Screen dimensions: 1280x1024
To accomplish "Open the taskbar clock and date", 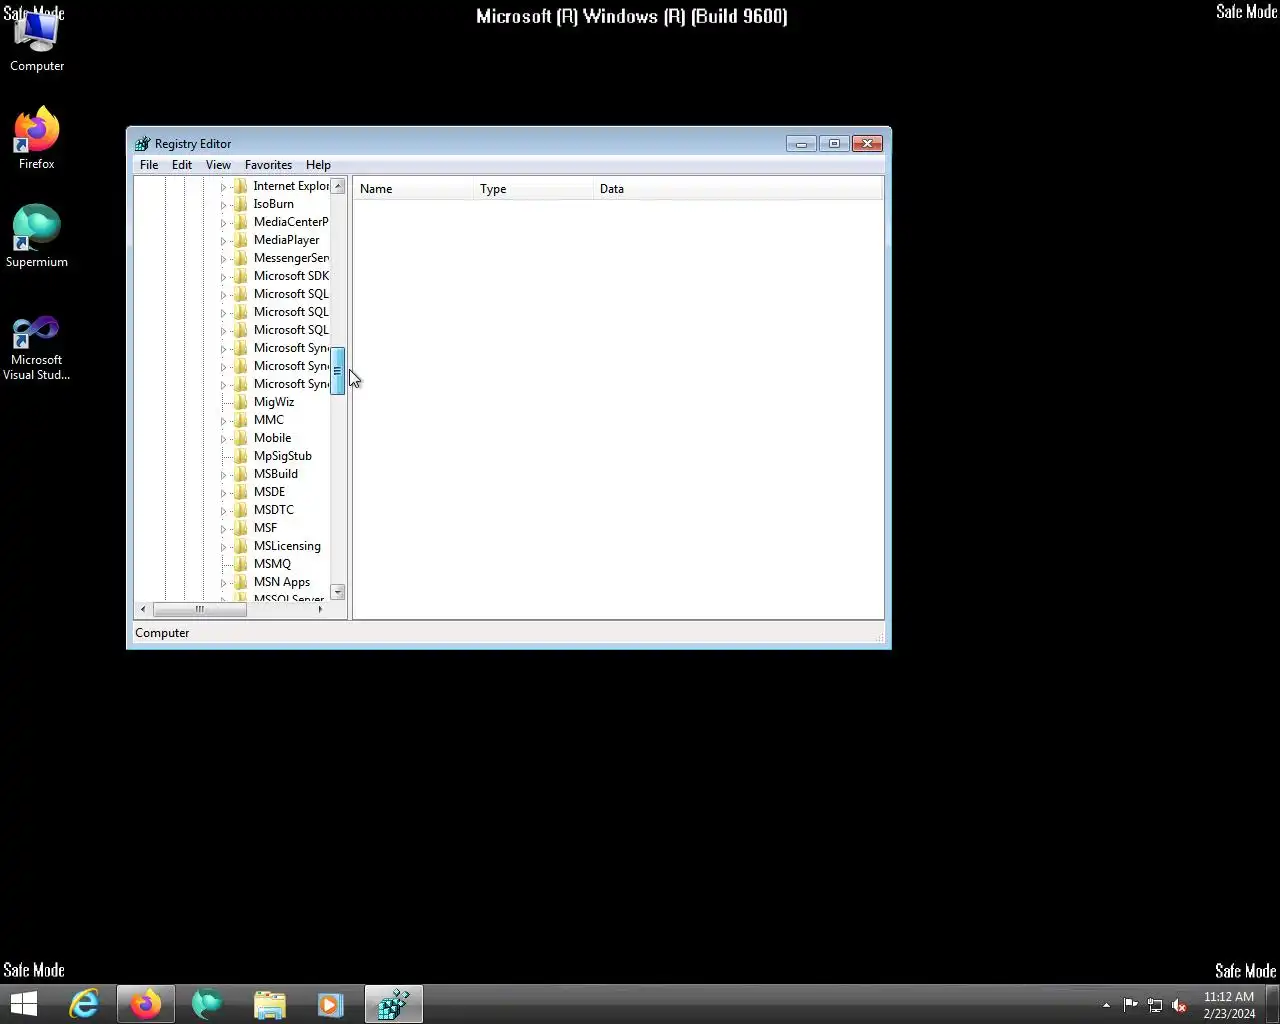I will point(1229,1005).
